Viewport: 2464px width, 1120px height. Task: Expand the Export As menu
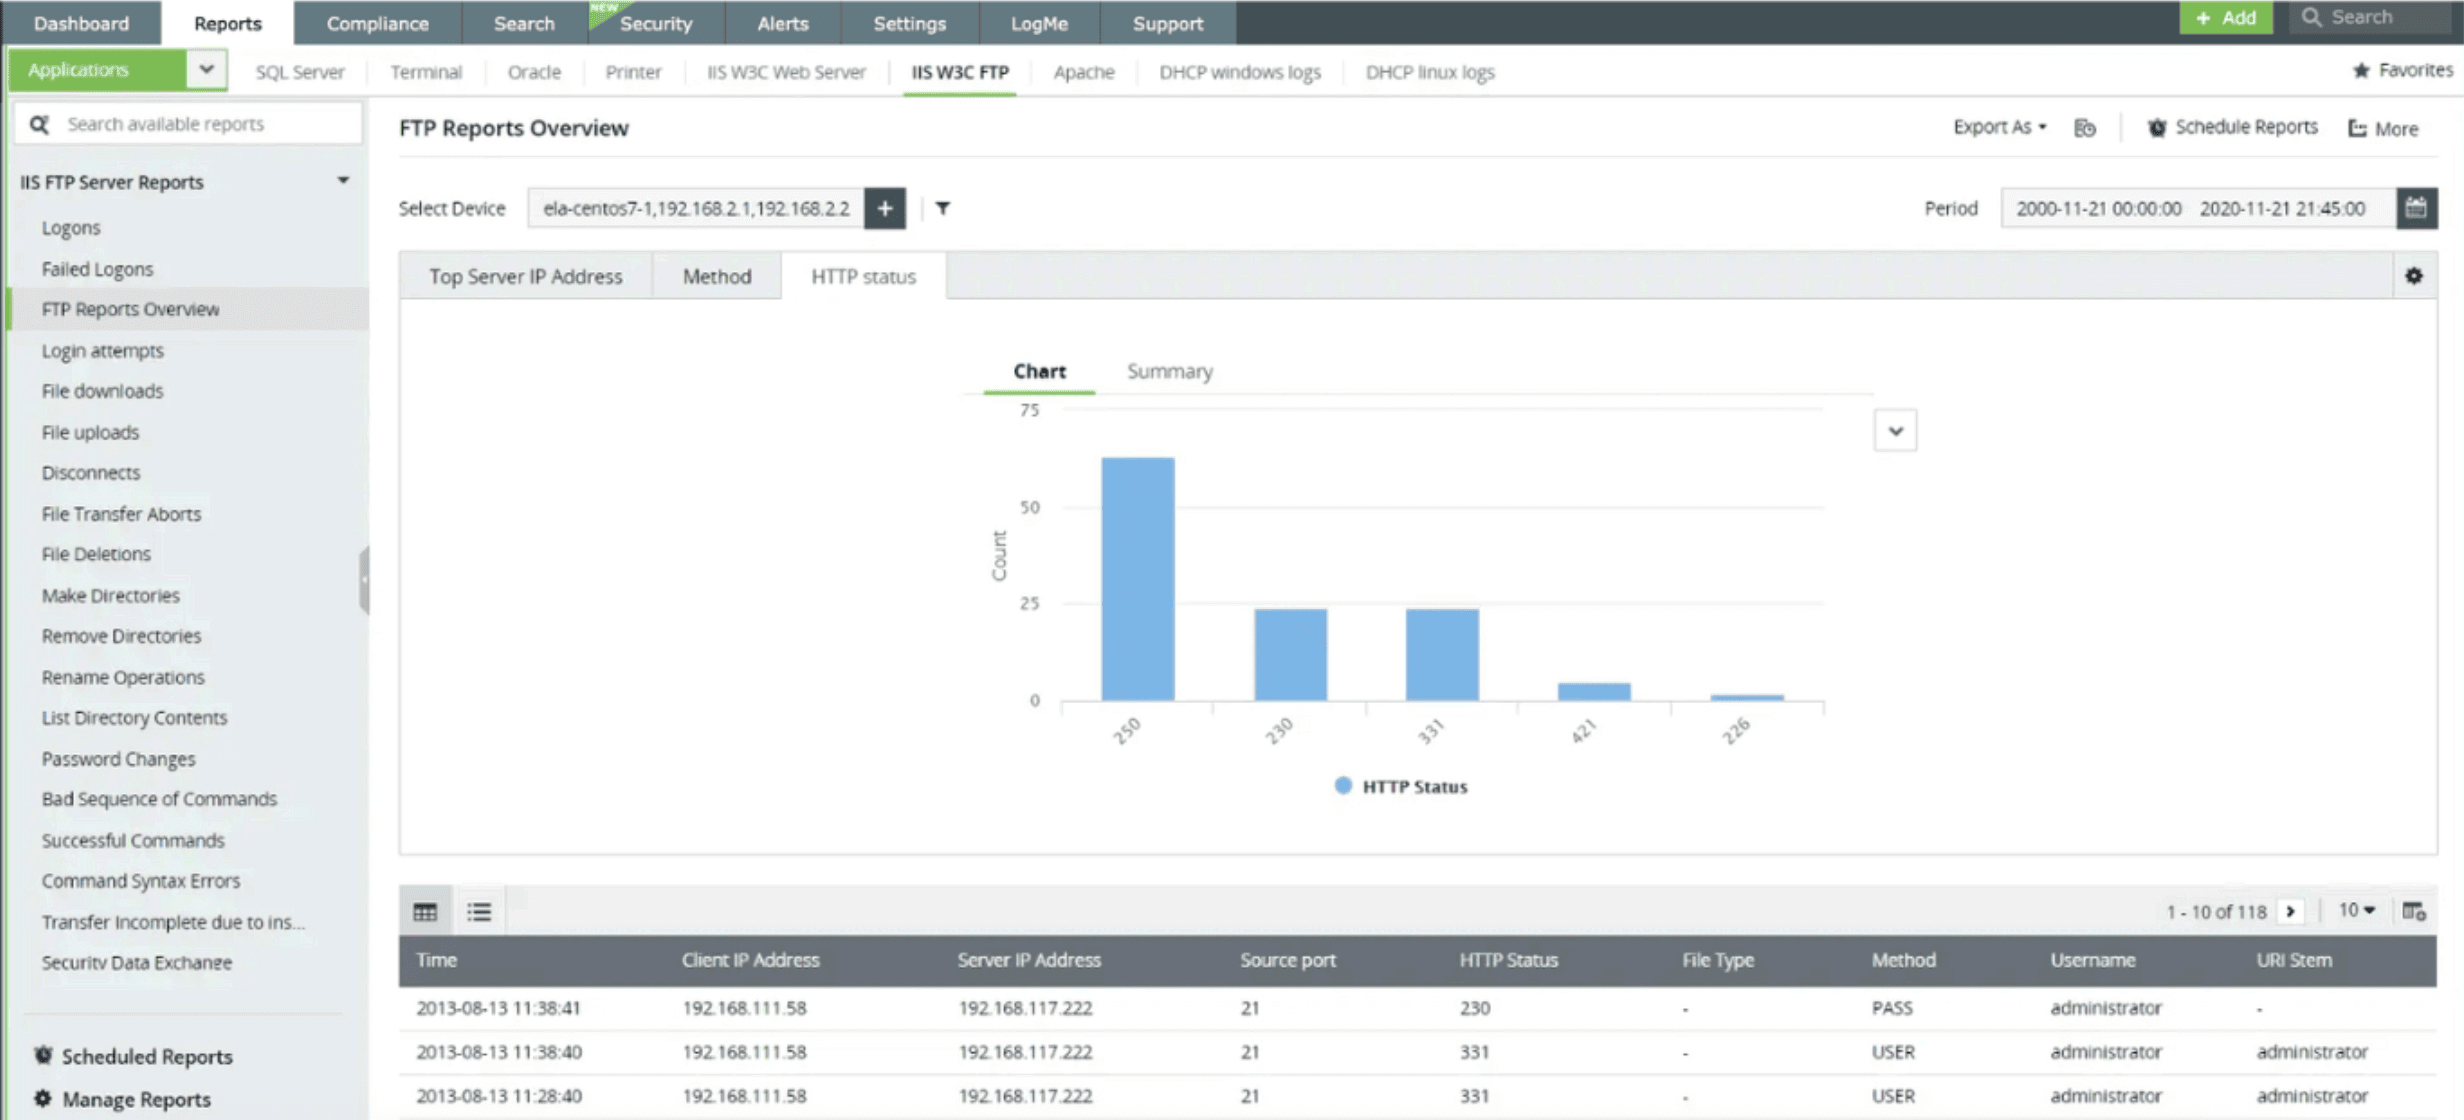[x=1999, y=127]
